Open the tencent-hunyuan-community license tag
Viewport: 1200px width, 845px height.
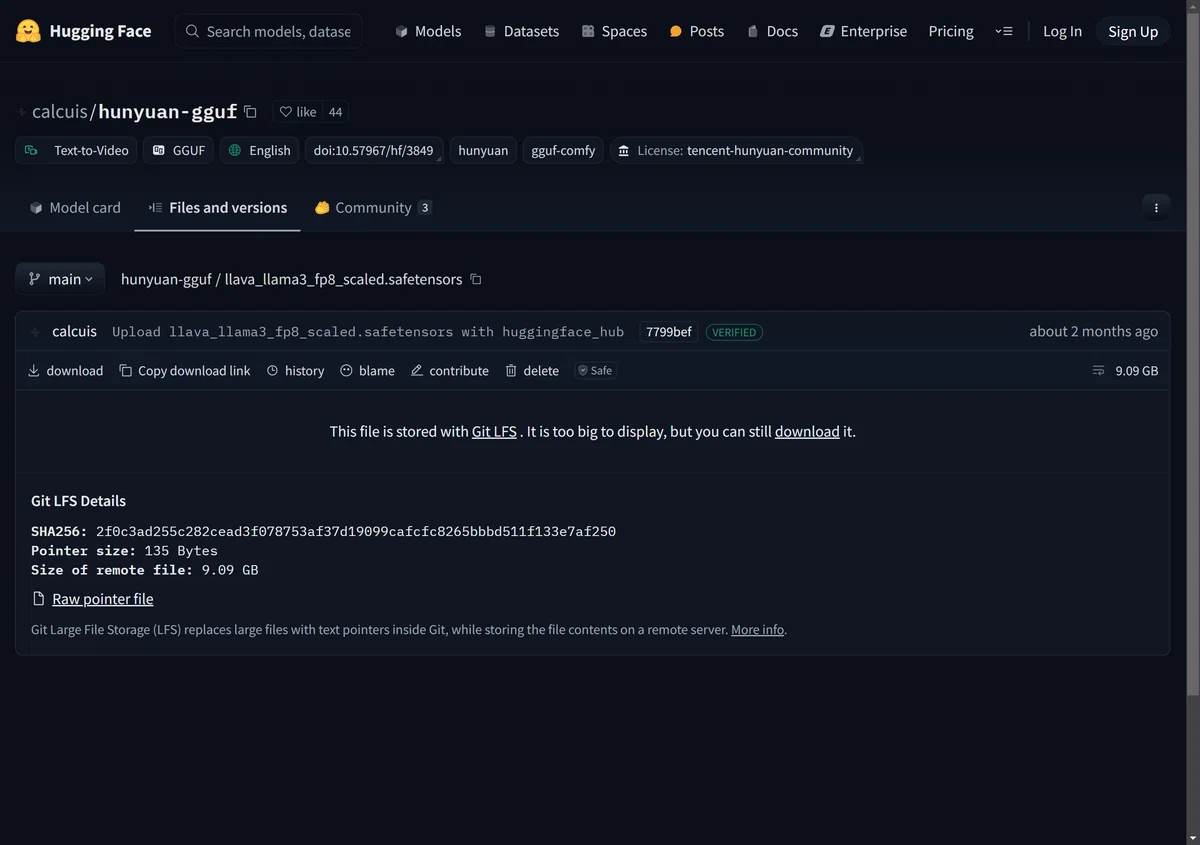click(x=736, y=150)
